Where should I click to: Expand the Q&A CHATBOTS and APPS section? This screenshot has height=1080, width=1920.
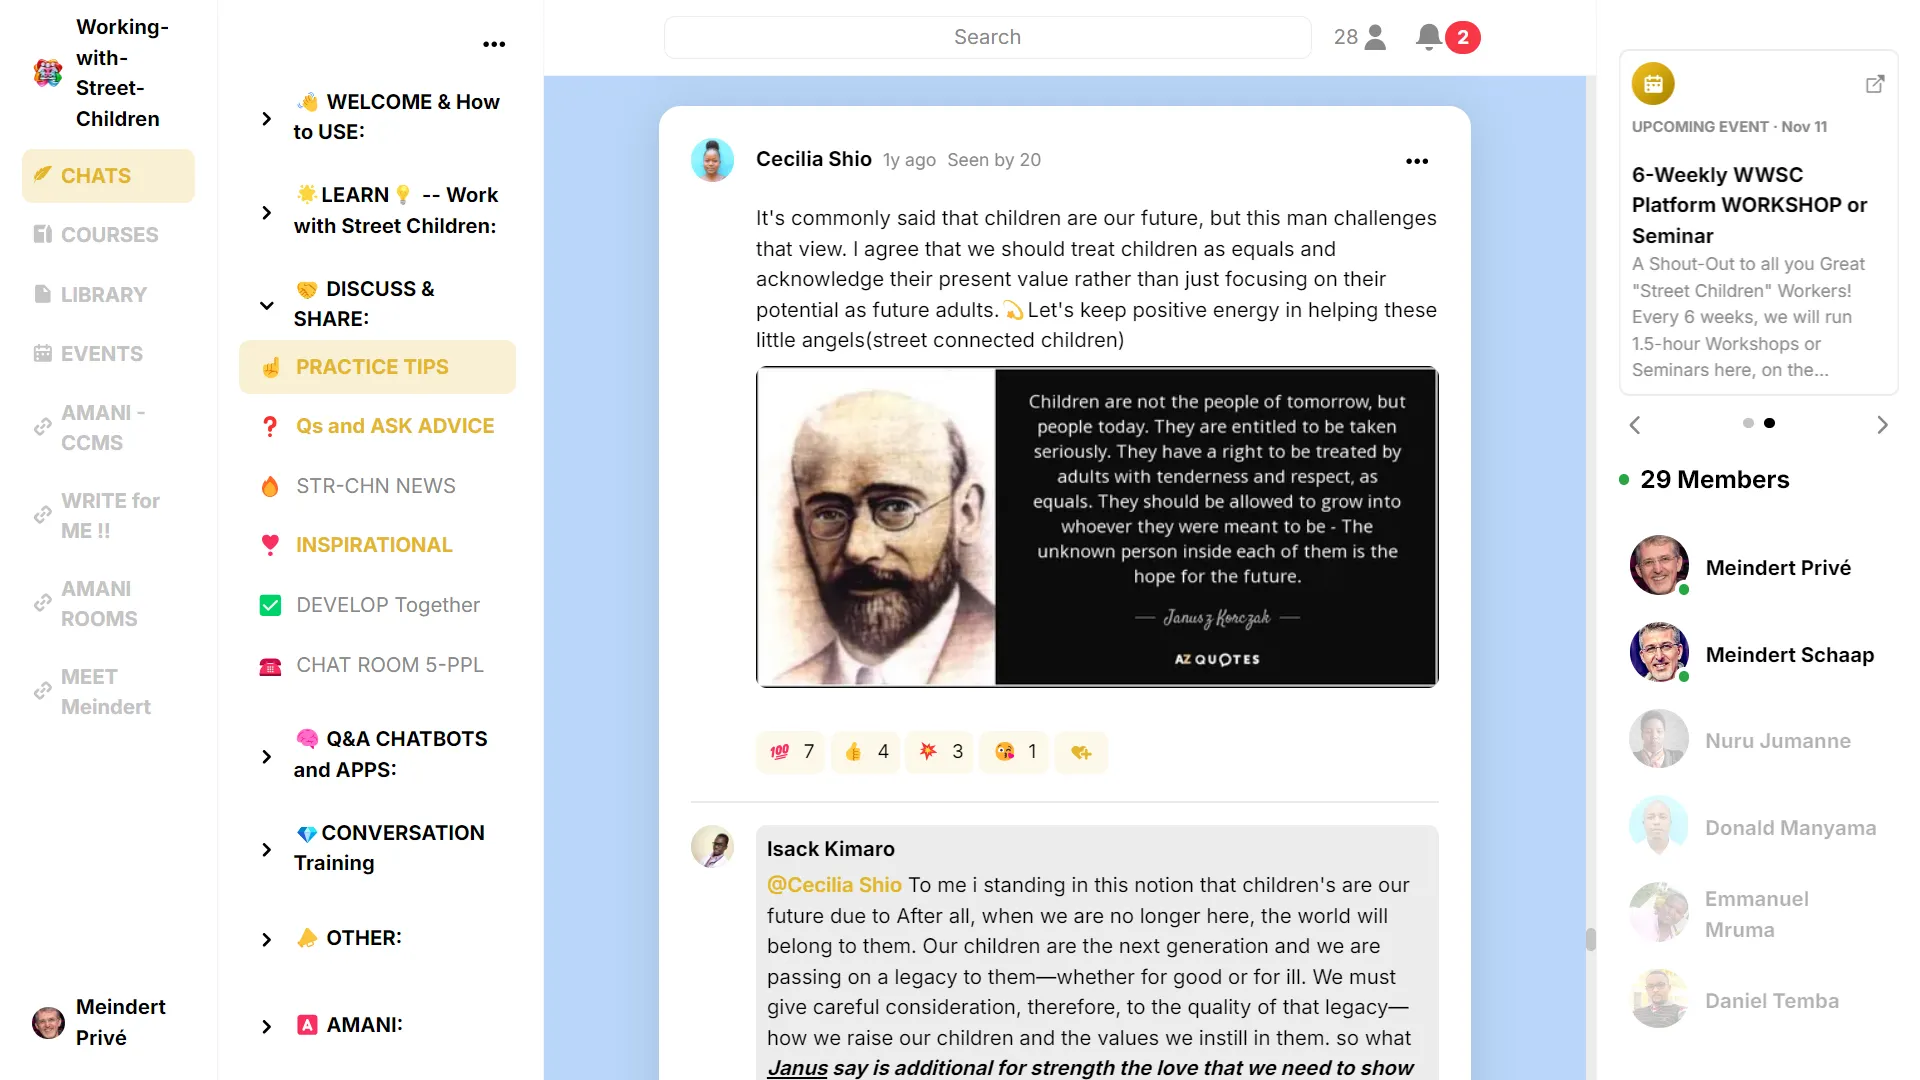266,756
